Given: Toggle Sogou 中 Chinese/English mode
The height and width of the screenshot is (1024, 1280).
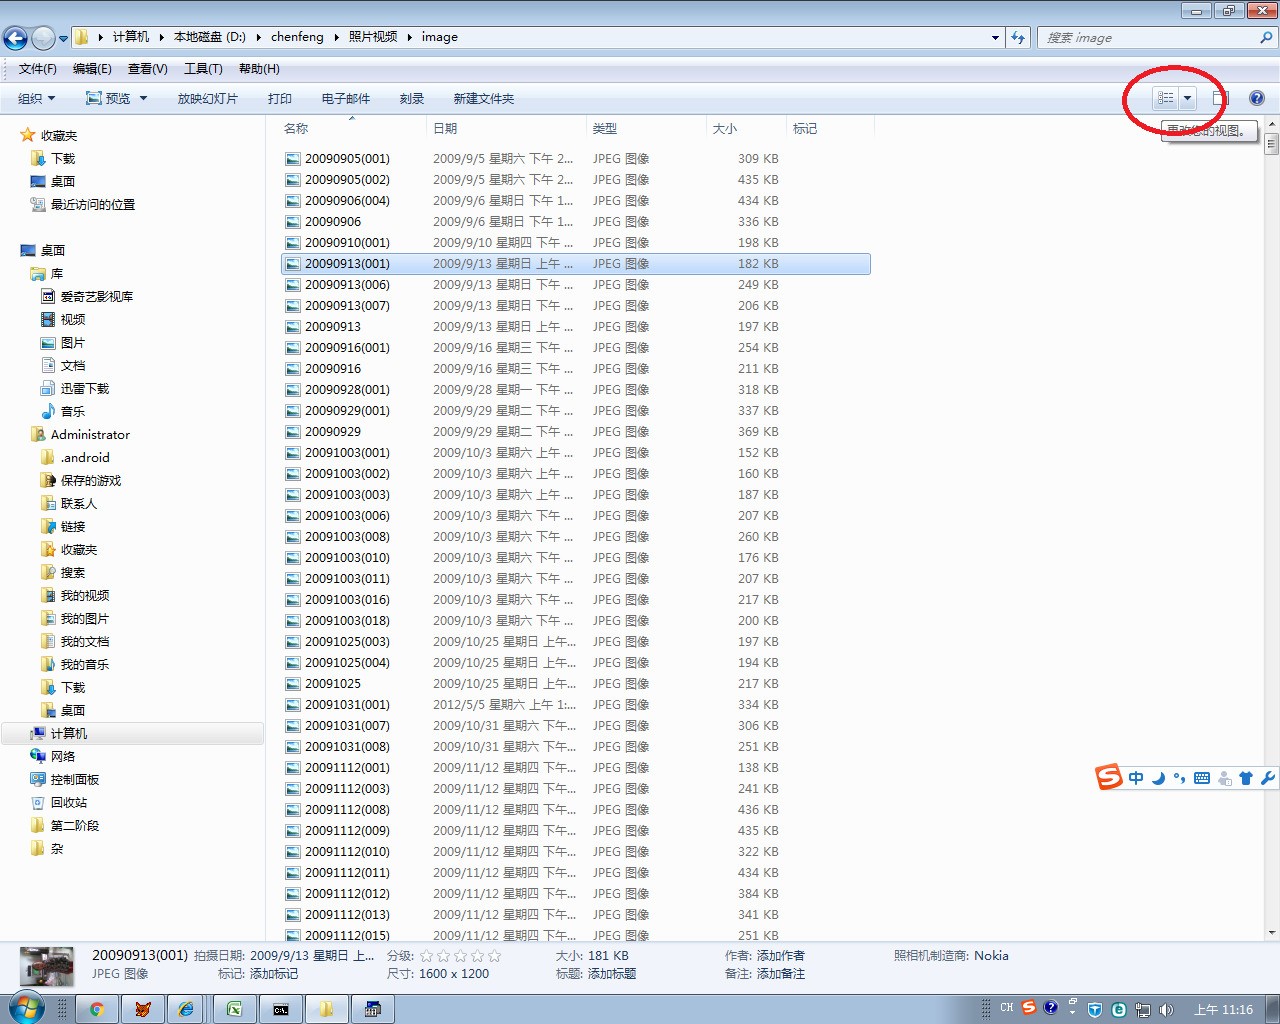Looking at the screenshot, I should 1136,778.
